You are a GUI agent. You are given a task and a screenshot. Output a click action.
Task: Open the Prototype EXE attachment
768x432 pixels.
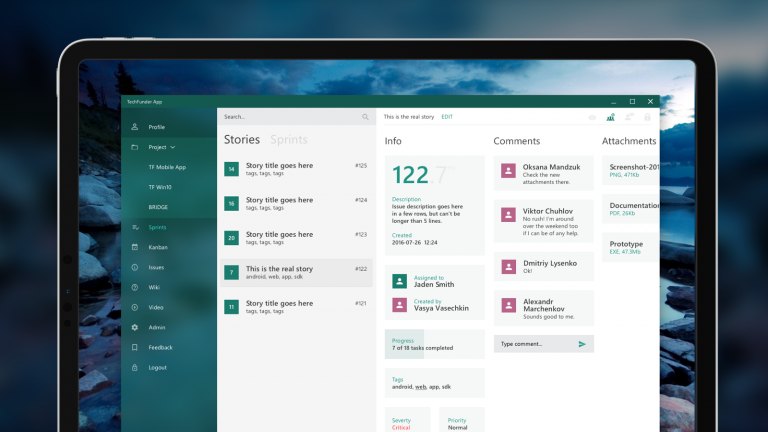pos(631,247)
